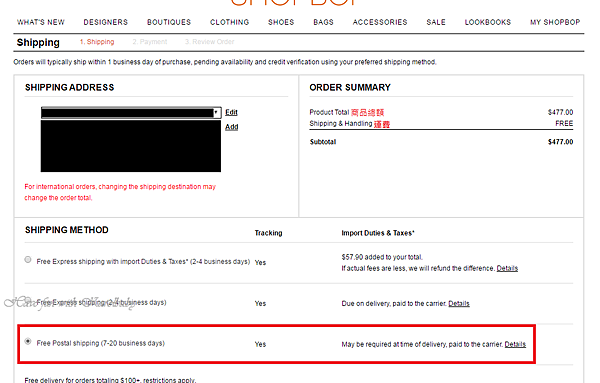Viewport: 600px width, 383px height.
Task: Open Details for postal shipping duties
Action: pyautogui.click(x=515, y=344)
